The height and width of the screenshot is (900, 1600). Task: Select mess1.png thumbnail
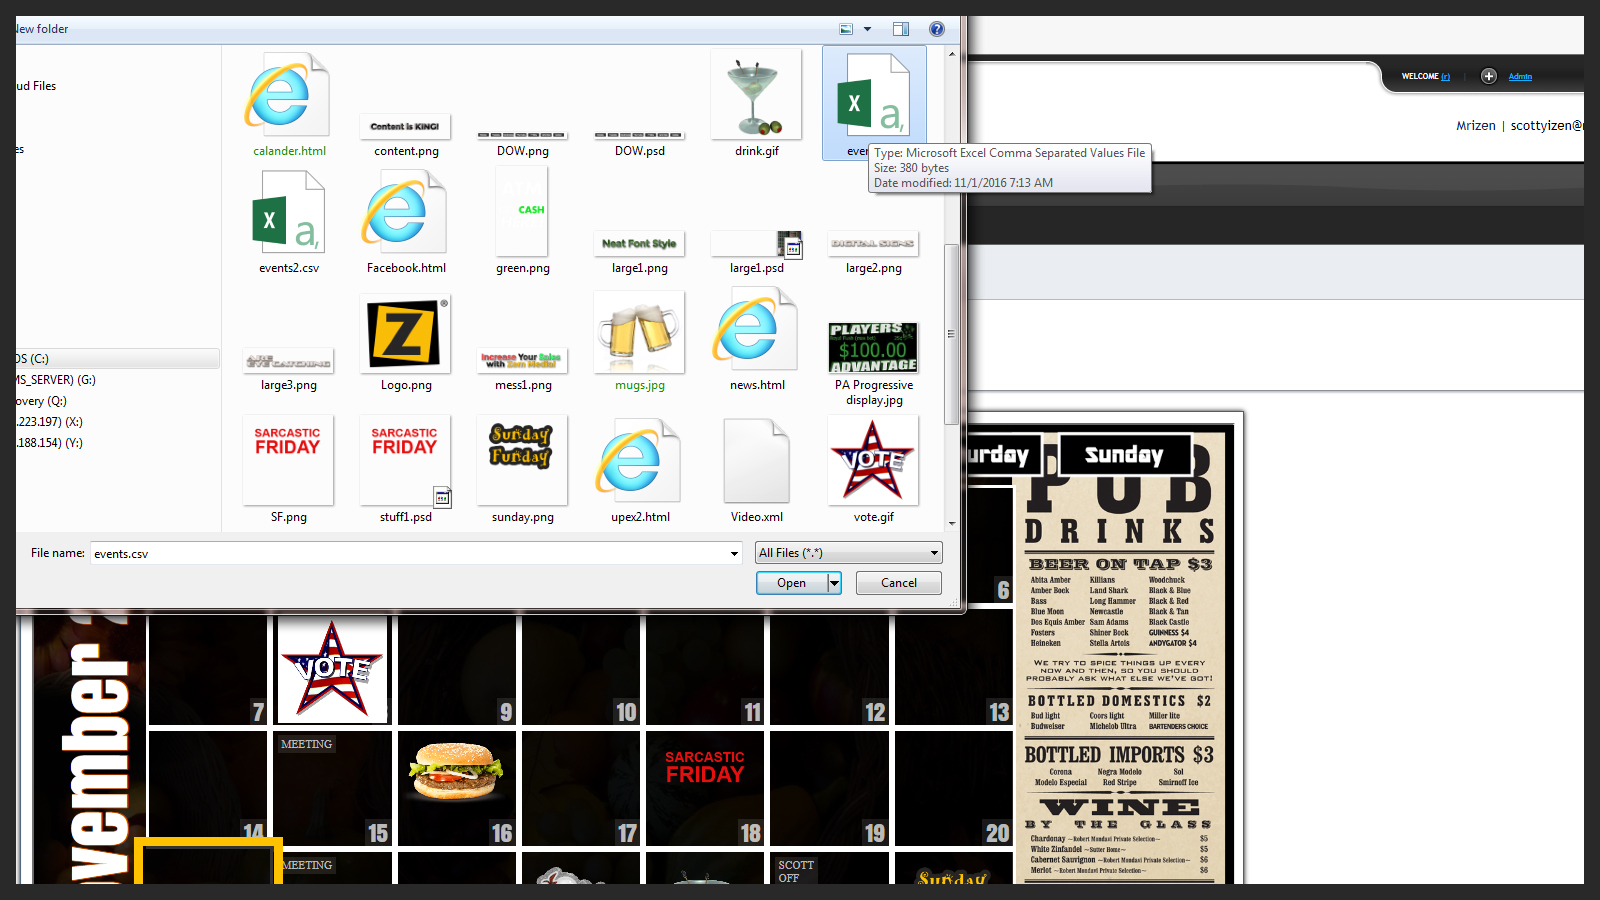522,360
